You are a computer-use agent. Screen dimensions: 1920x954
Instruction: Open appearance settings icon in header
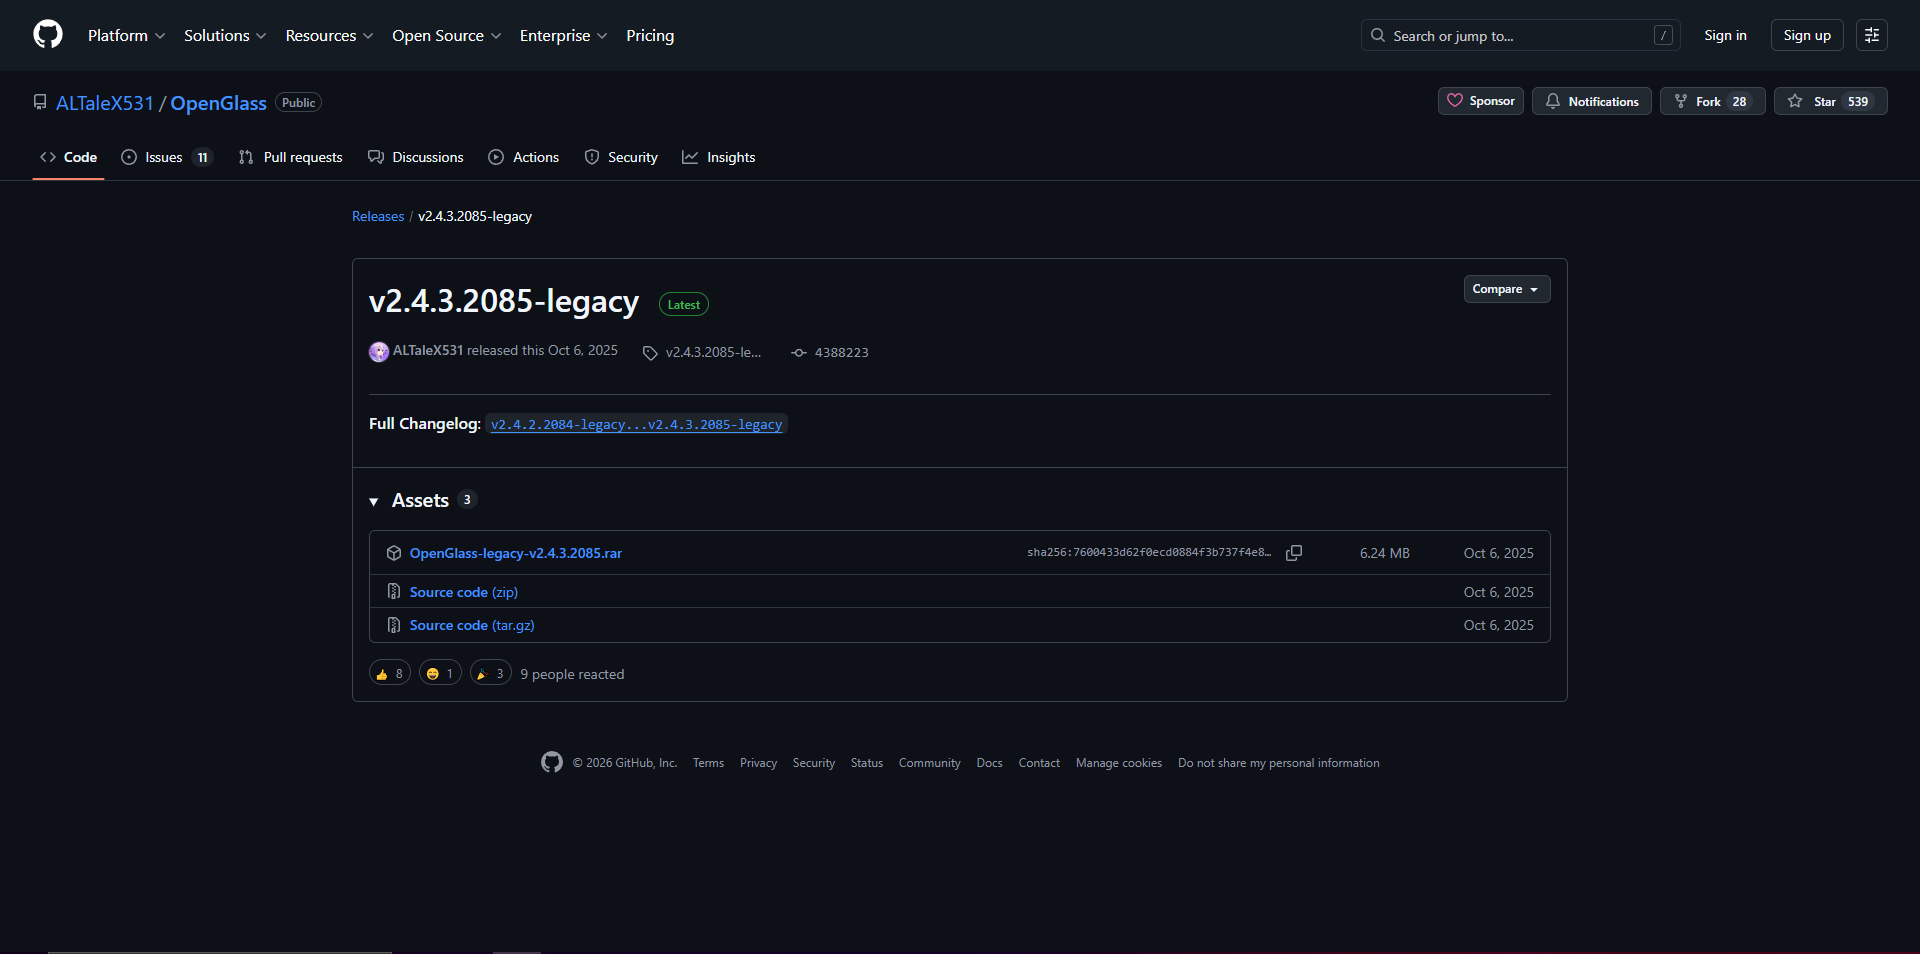click(1872, 35)
